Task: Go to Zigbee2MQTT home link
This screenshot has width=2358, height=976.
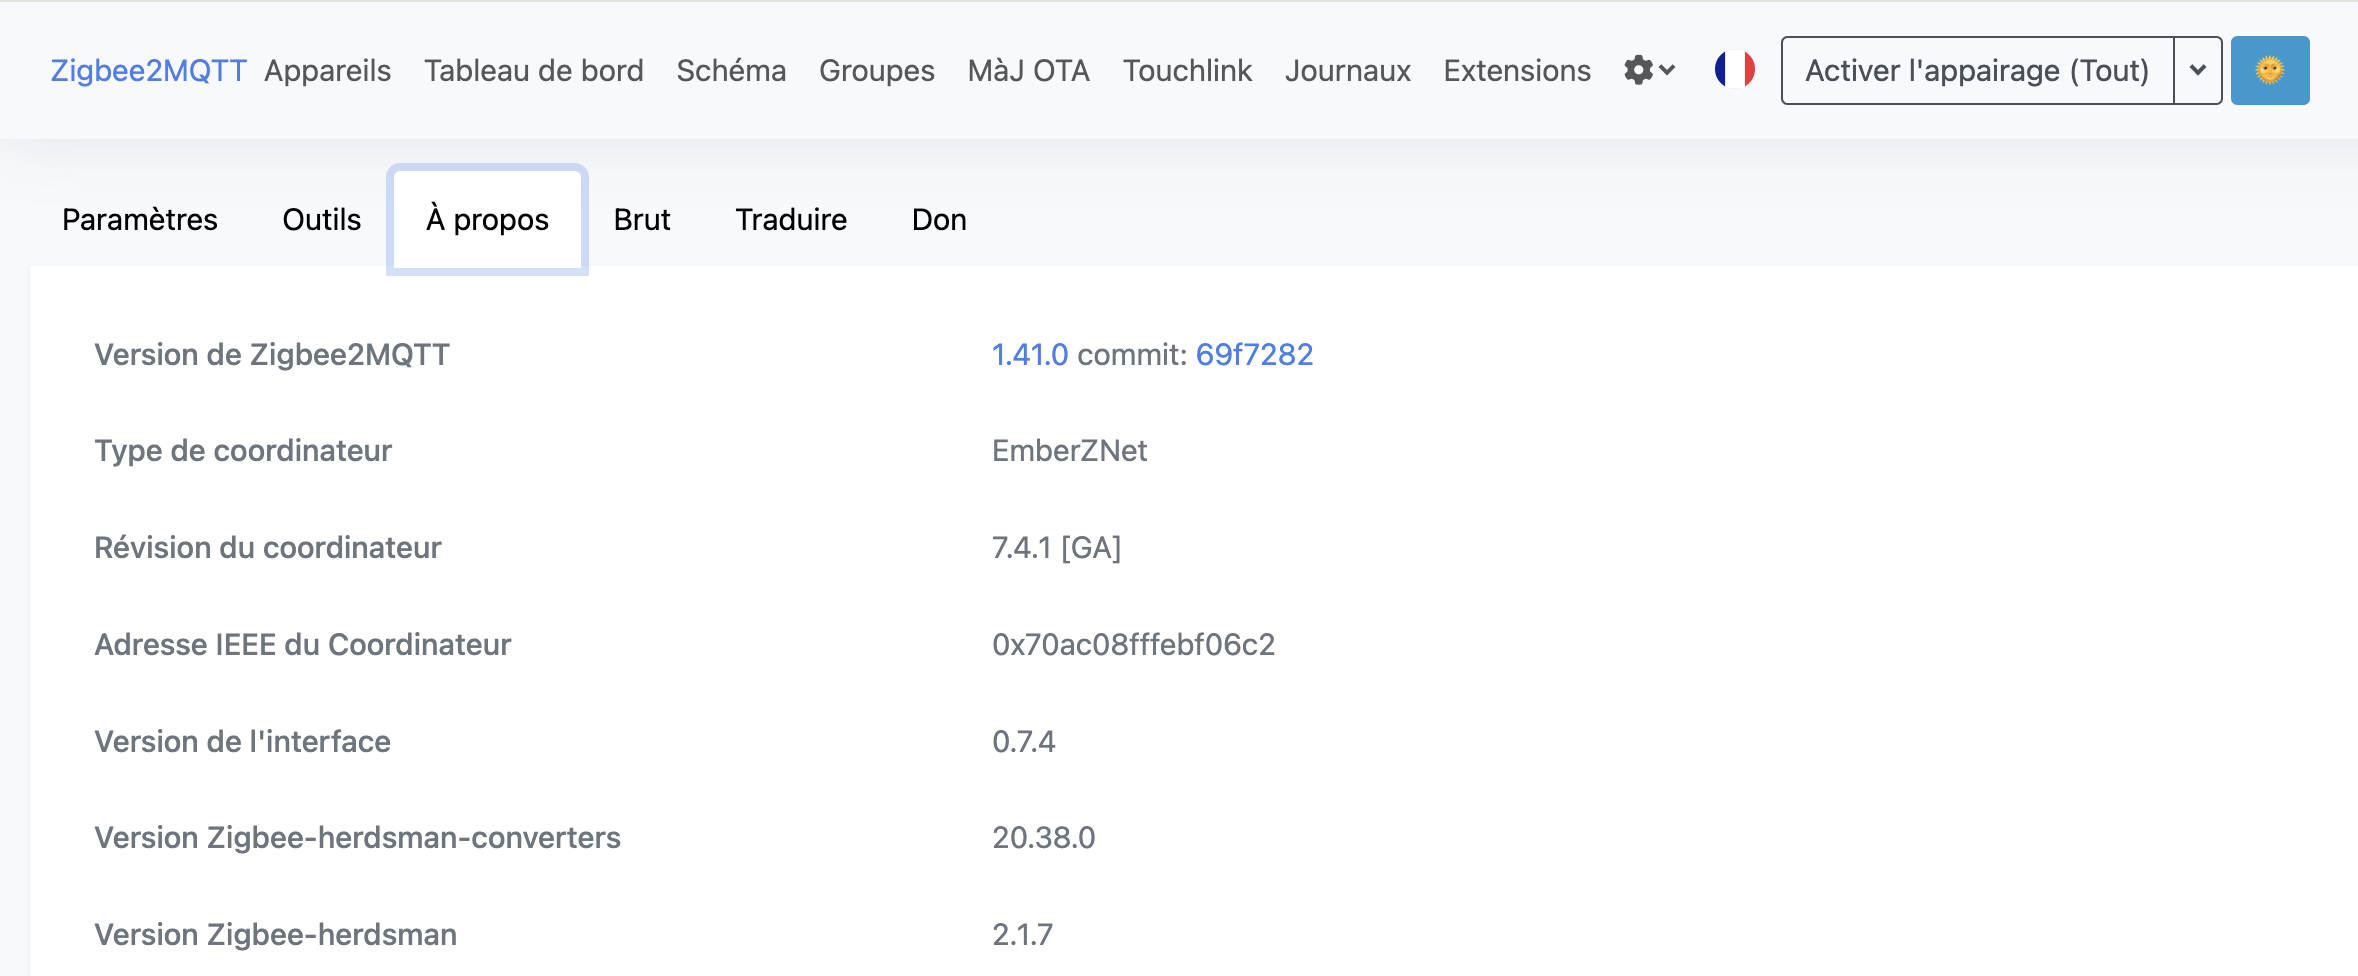Action: pos(148,71)
